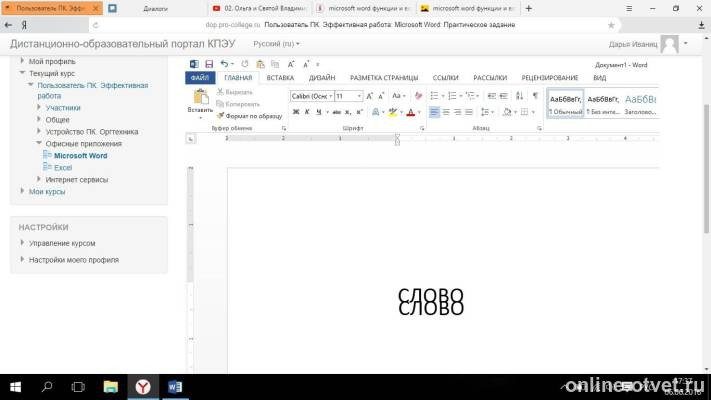Click the clear formatting eraser icon

point(418,96)
